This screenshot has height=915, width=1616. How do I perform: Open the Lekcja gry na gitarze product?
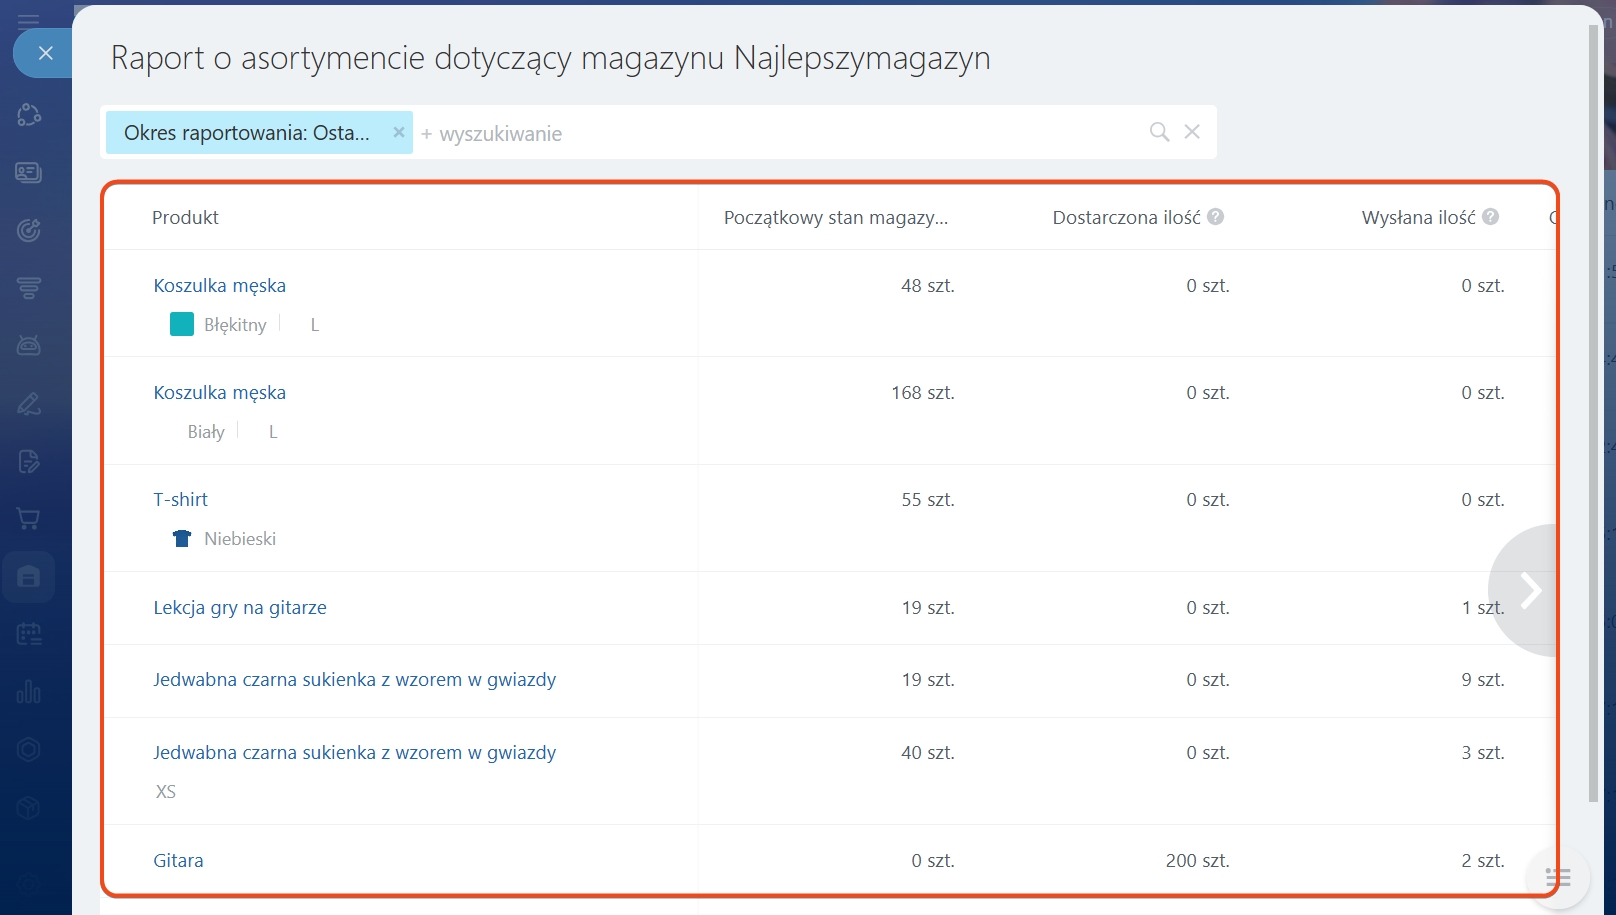240,608
